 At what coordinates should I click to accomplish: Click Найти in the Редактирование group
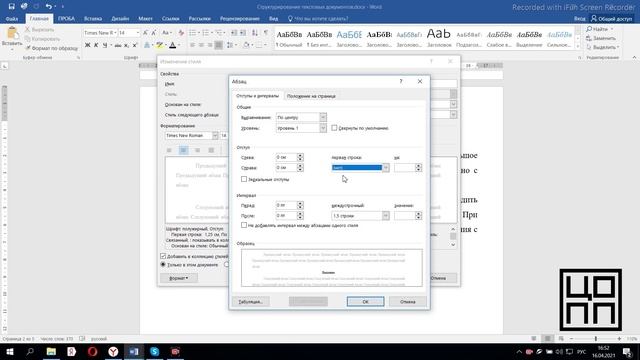coord(599,29)
